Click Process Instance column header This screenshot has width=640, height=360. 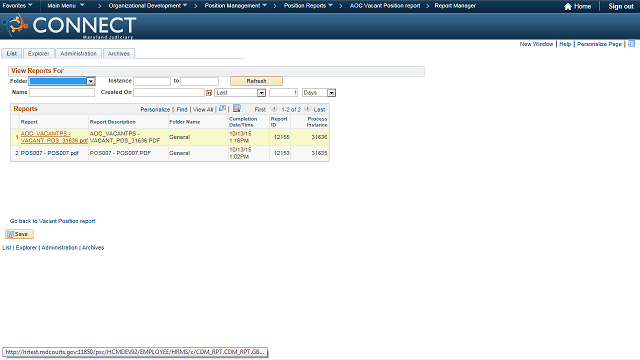pyautogui.click(x=317, y=122)
